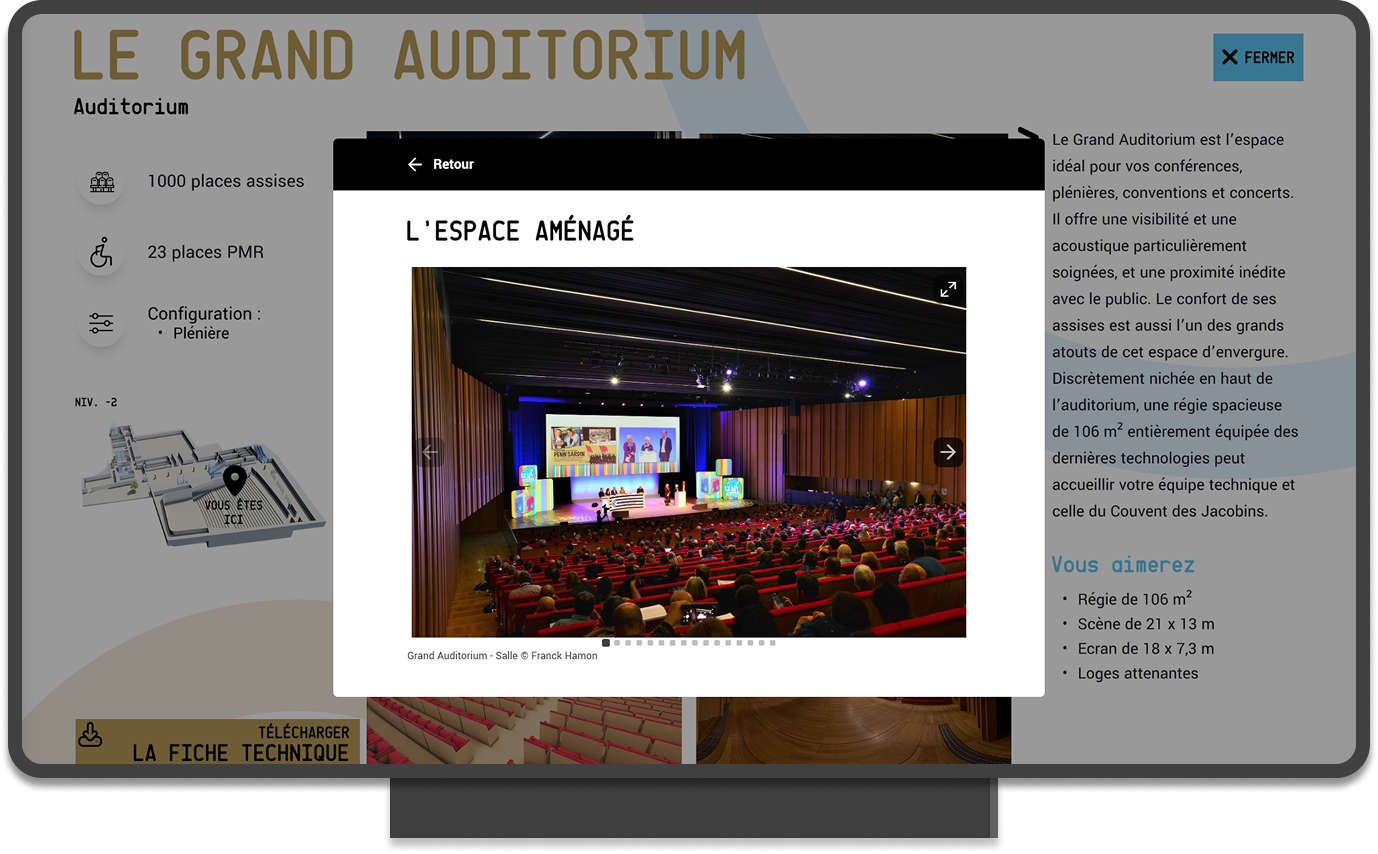Click the "NIV. -2" level label
The width and height of the screenshot is (1378, 854).
(96, 402)
